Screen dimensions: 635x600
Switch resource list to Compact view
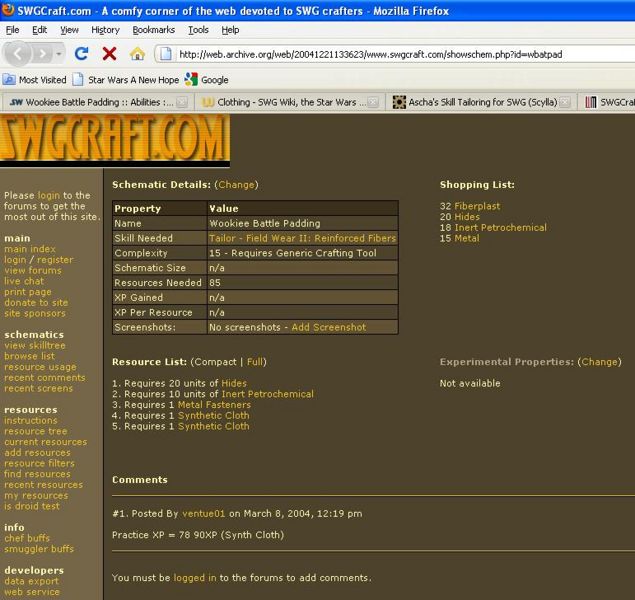point(215,361)
